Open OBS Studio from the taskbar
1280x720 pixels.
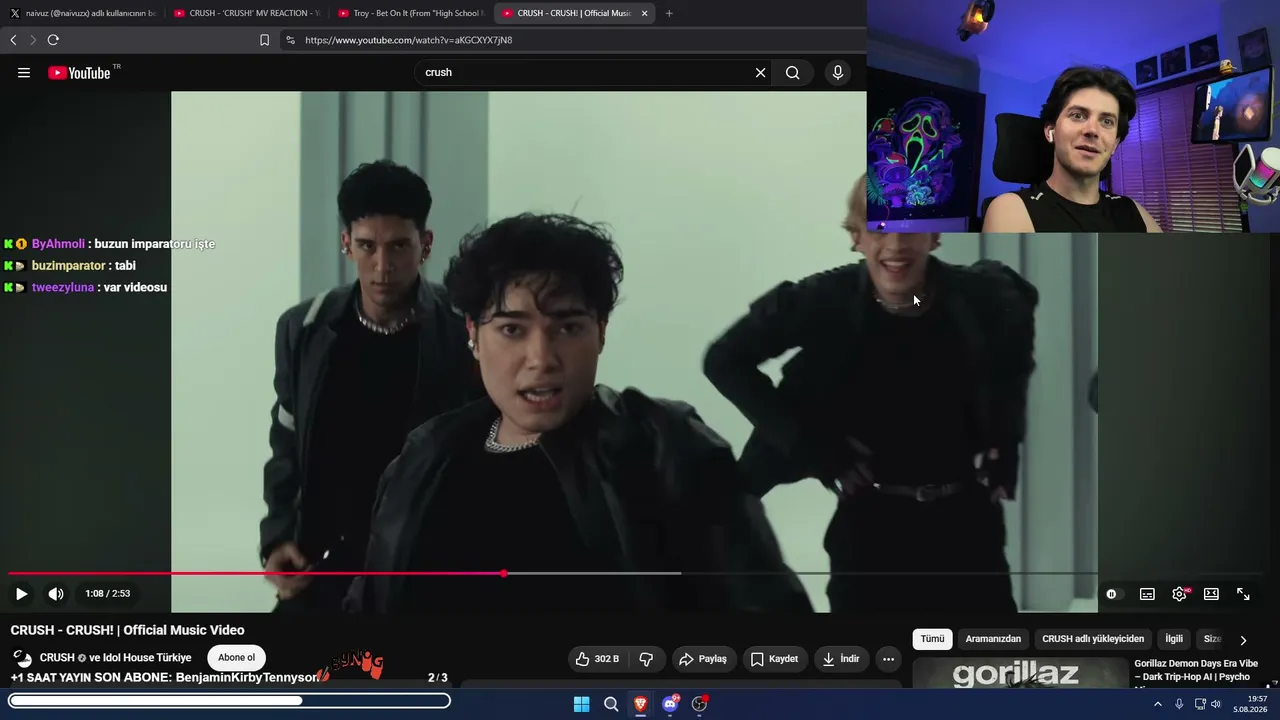point(699,704)
